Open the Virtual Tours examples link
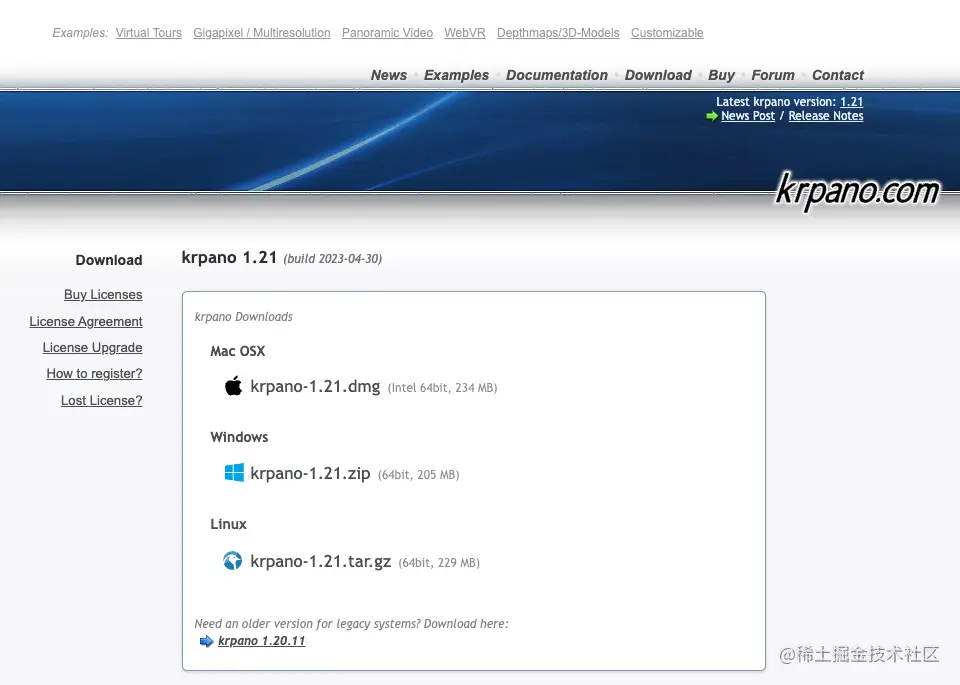 tap(148, 32)
